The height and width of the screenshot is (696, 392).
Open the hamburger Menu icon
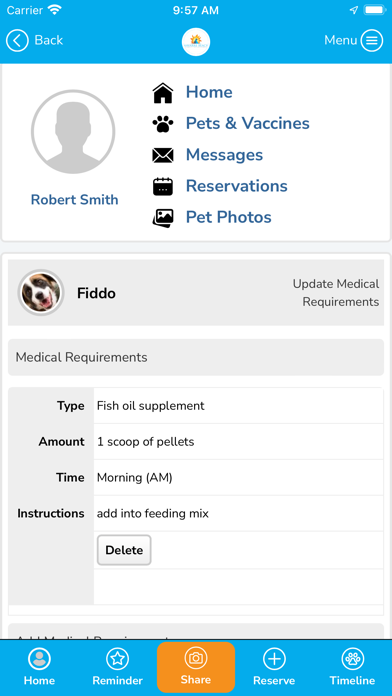372,41
